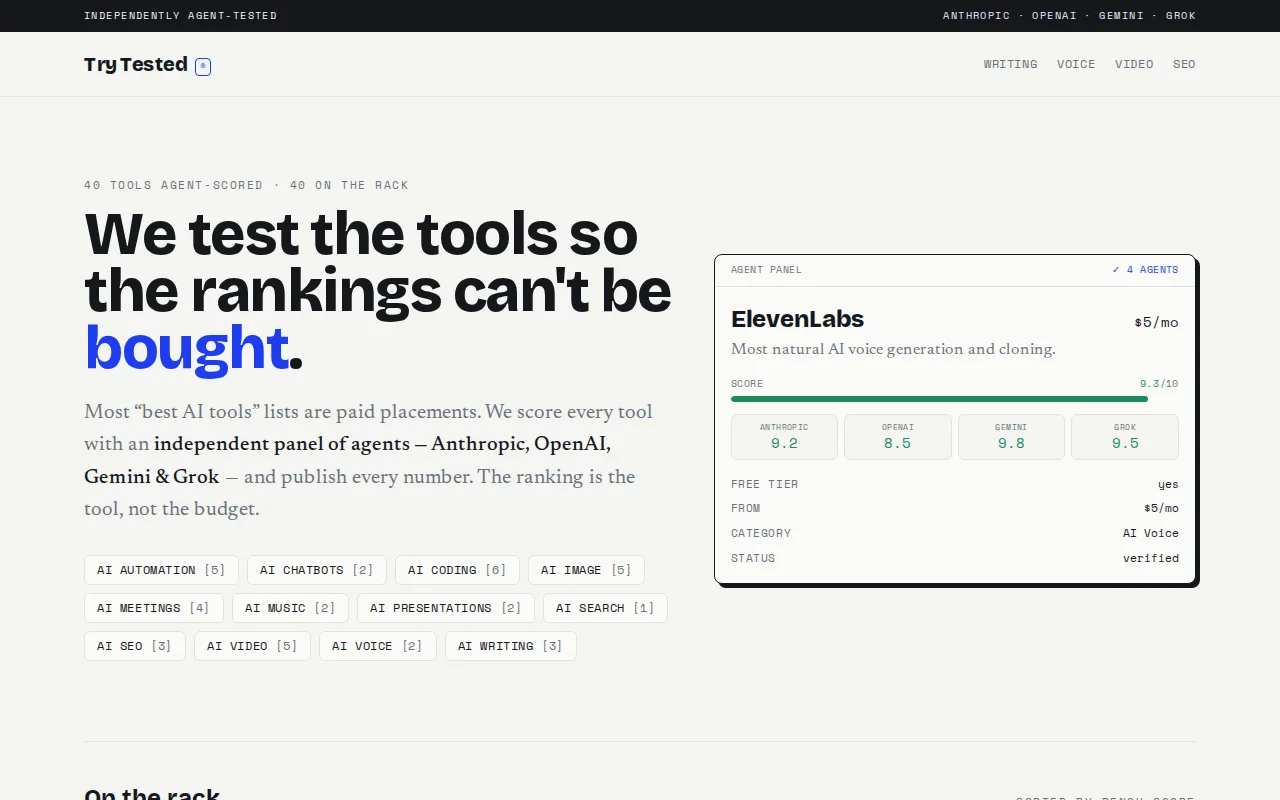This screenshot has height=800, width=1280.
Task: Select the AI SEO [3] category tag
Action: pos(135,646)
